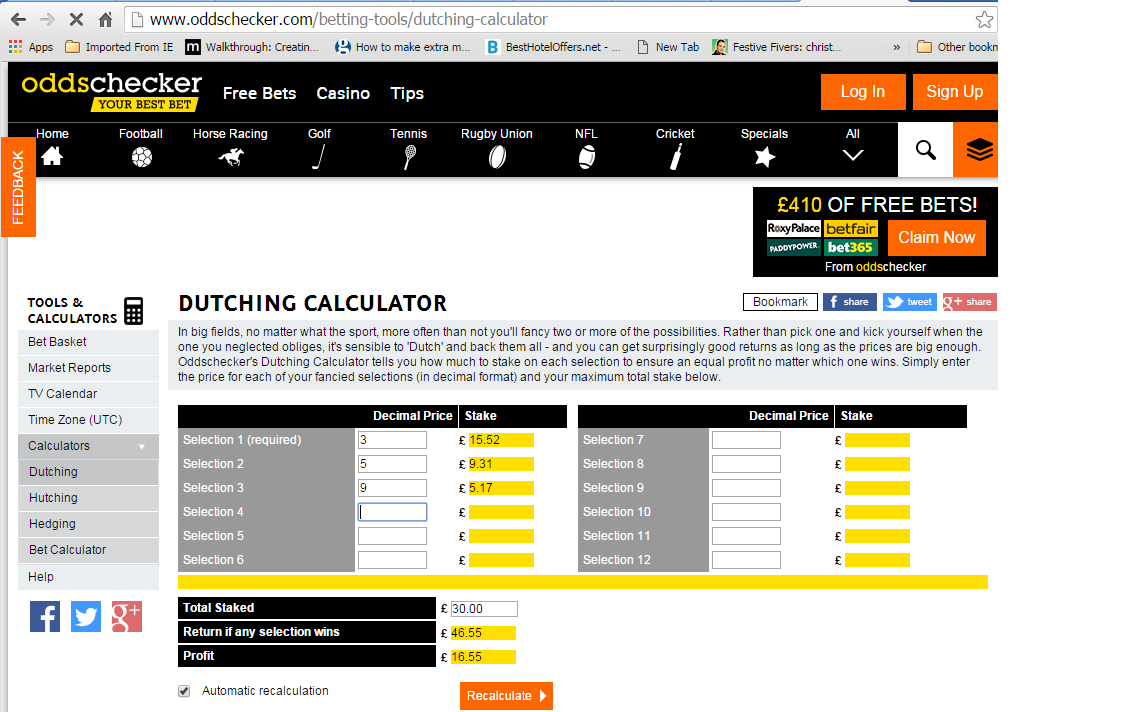Open Horse Racing icon
Viewport: 1135px width, 712px height.
pos(231,156)
